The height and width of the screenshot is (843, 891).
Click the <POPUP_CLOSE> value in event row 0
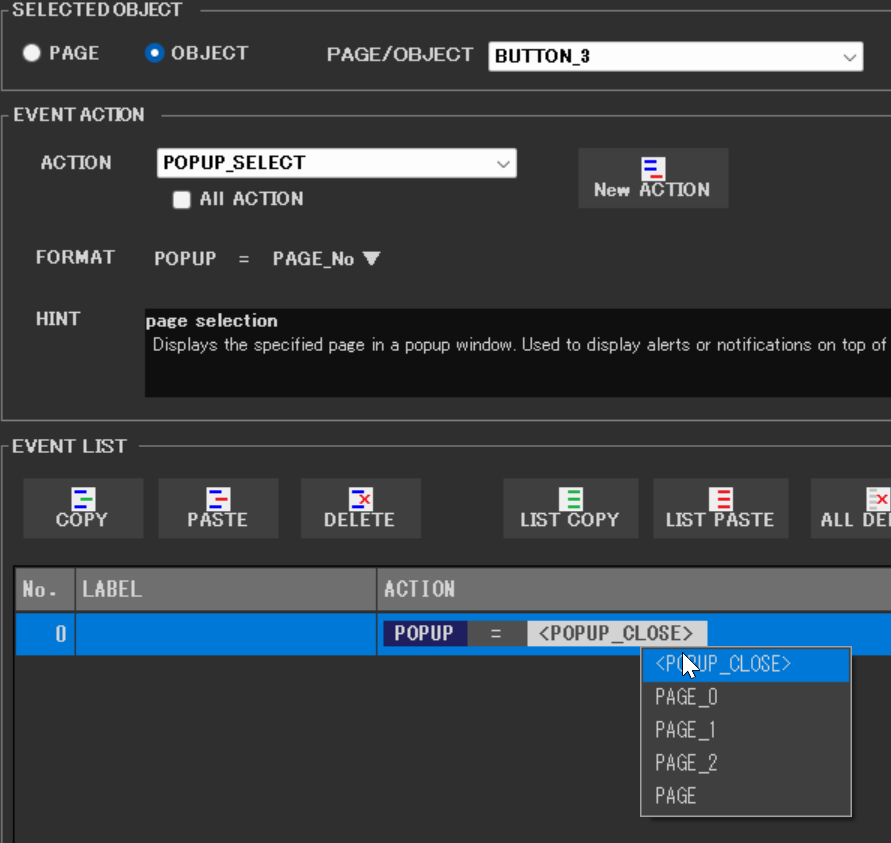point(617,633)
